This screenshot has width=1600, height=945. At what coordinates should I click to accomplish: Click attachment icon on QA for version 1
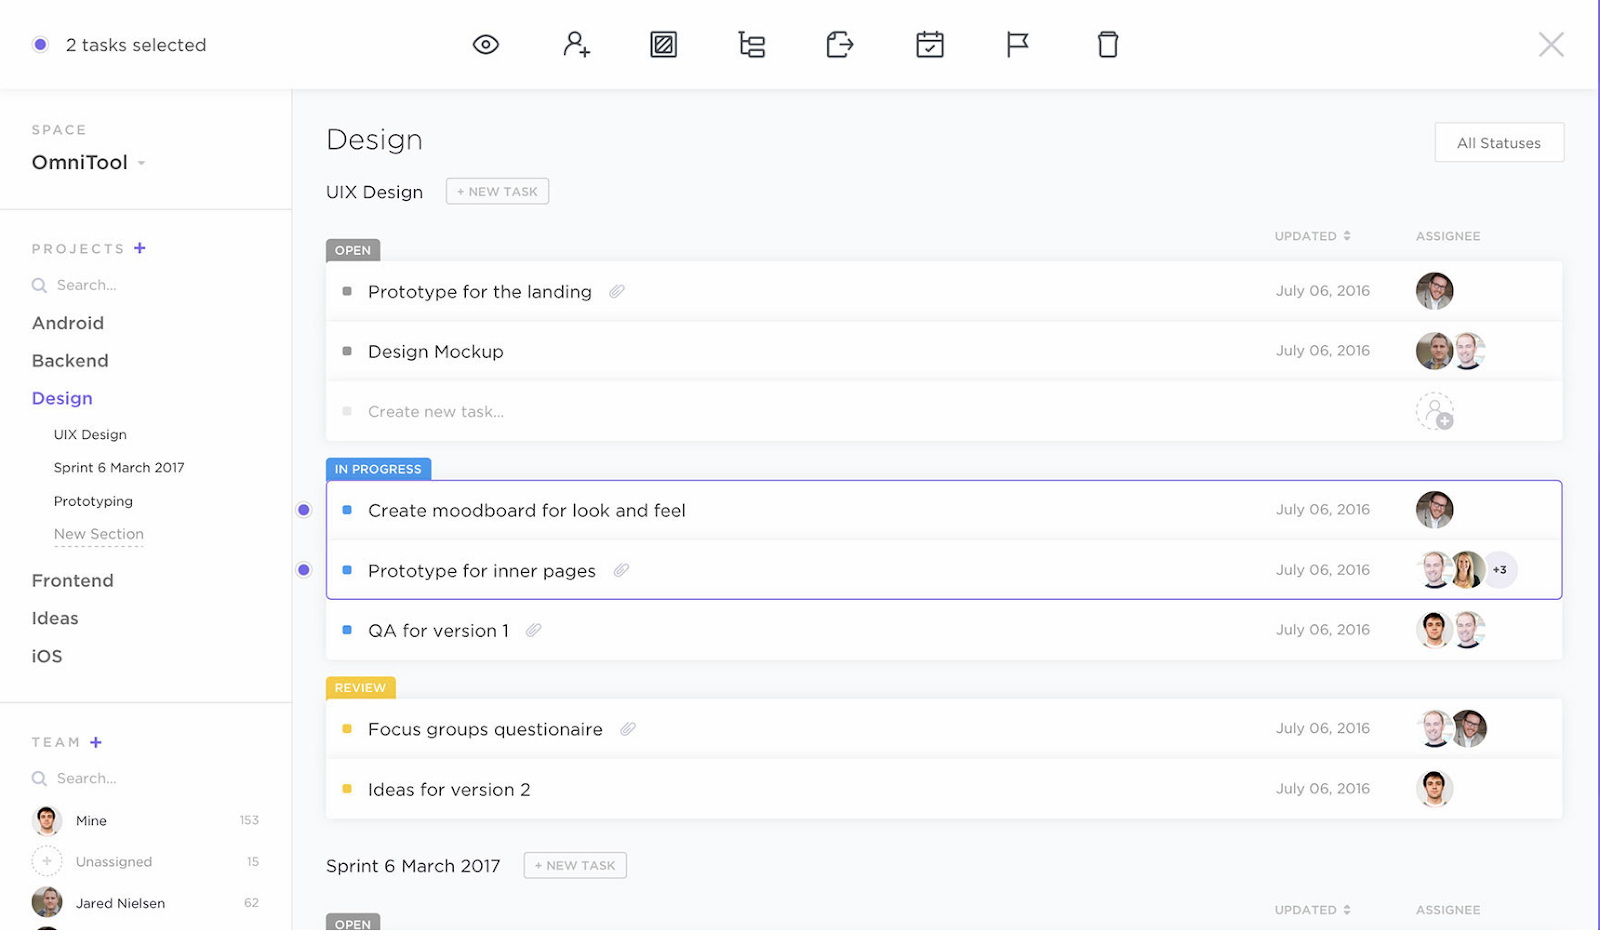tap(534, 630)
